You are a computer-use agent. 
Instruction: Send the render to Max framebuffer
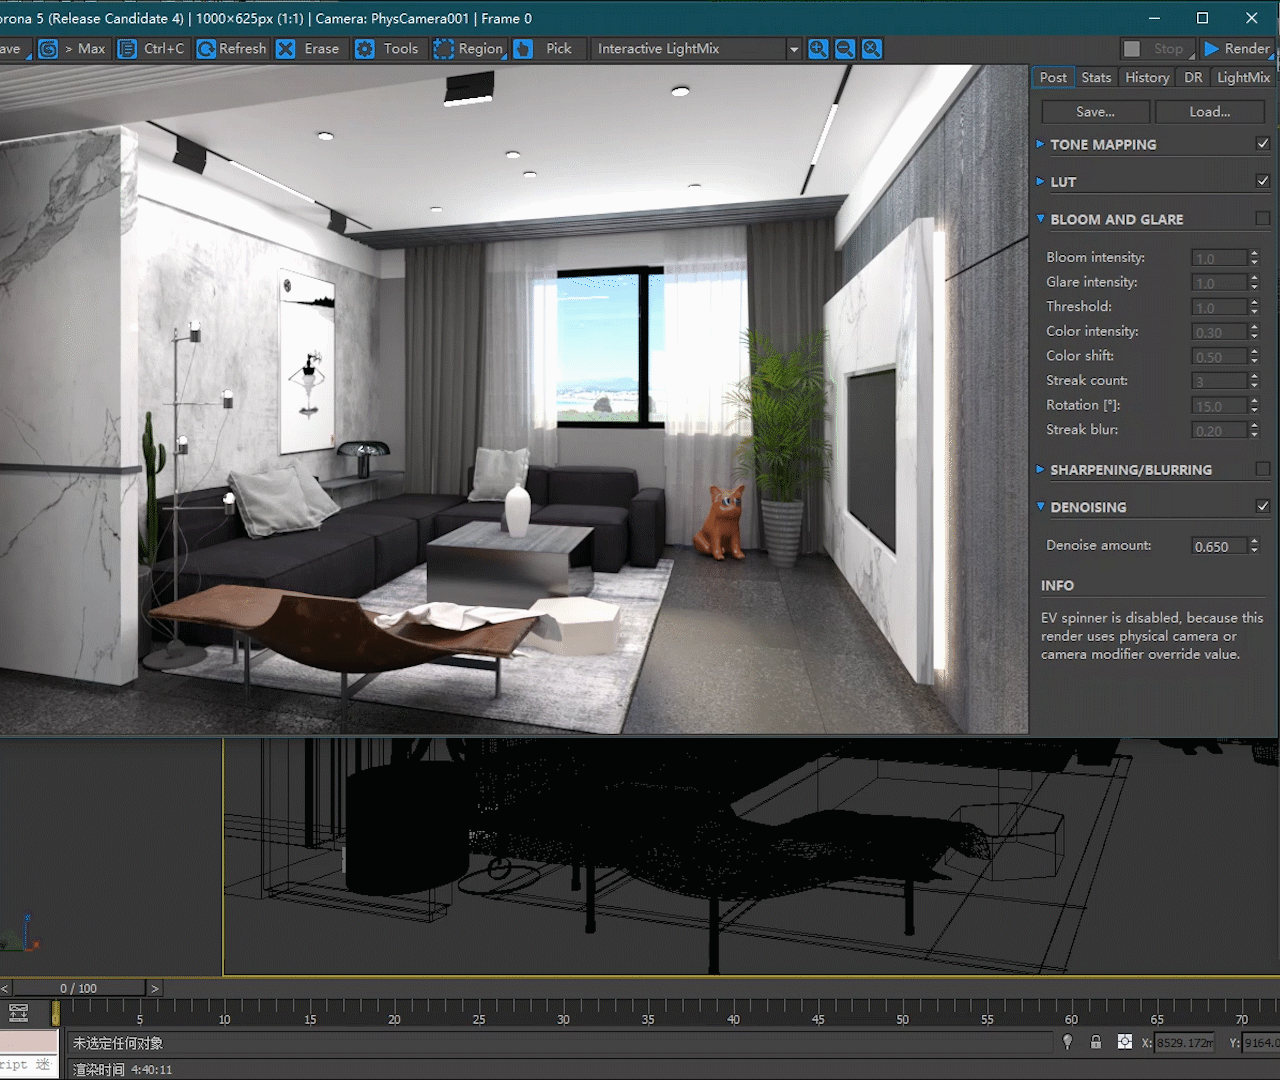[x=72, y=49]
